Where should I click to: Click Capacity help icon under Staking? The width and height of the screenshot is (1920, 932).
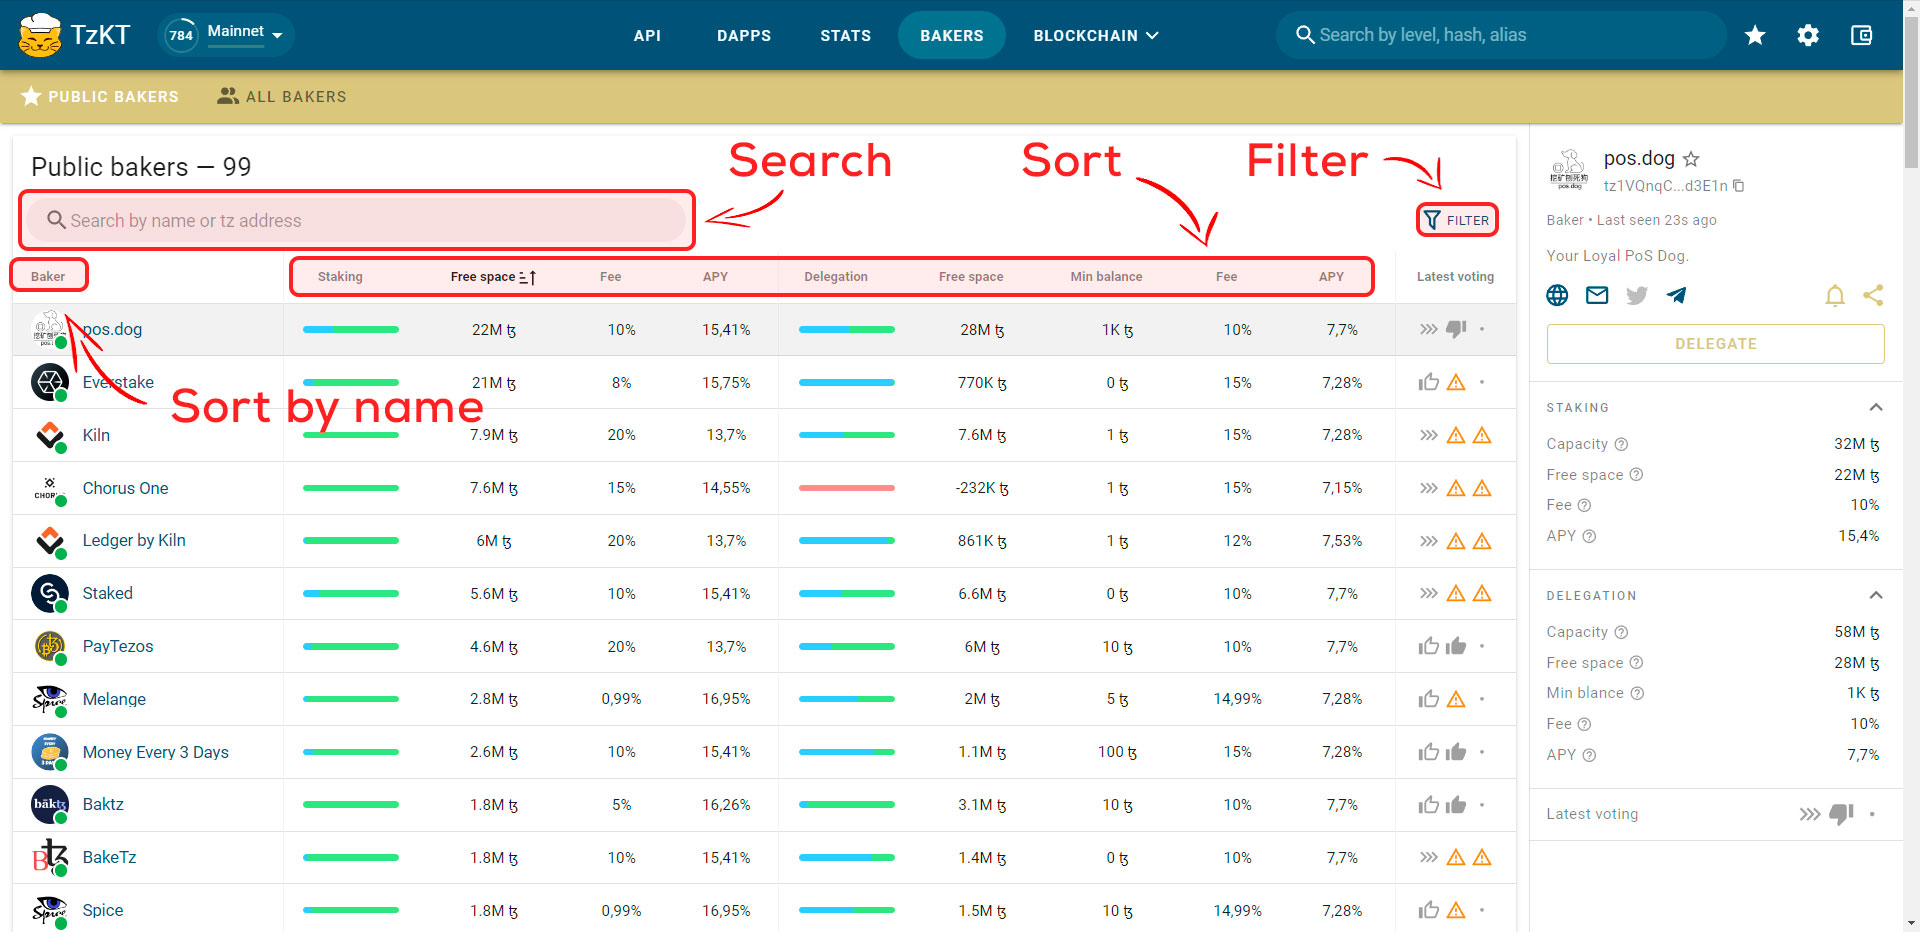1621,444
